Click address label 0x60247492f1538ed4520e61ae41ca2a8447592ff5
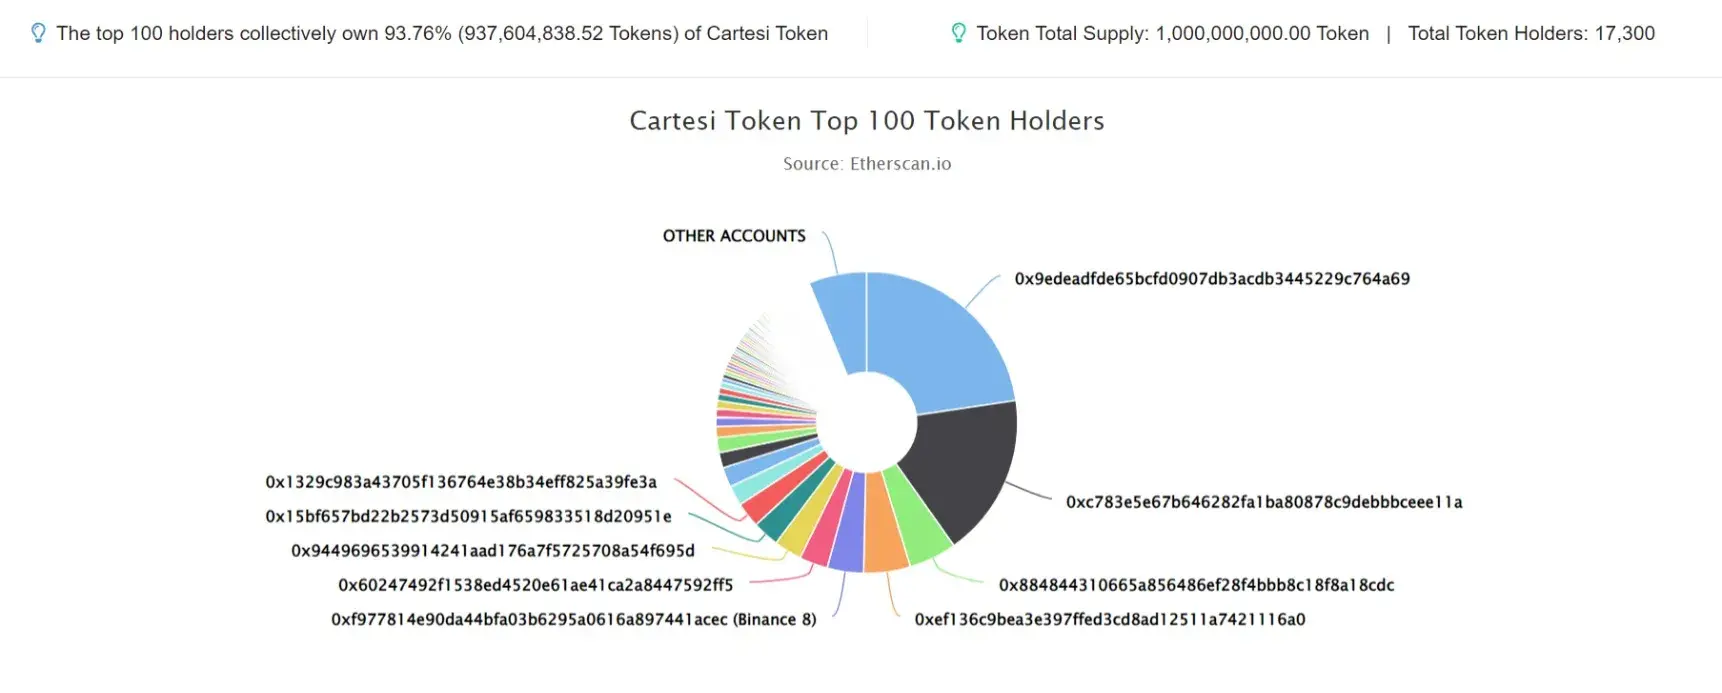 point(536,585)
